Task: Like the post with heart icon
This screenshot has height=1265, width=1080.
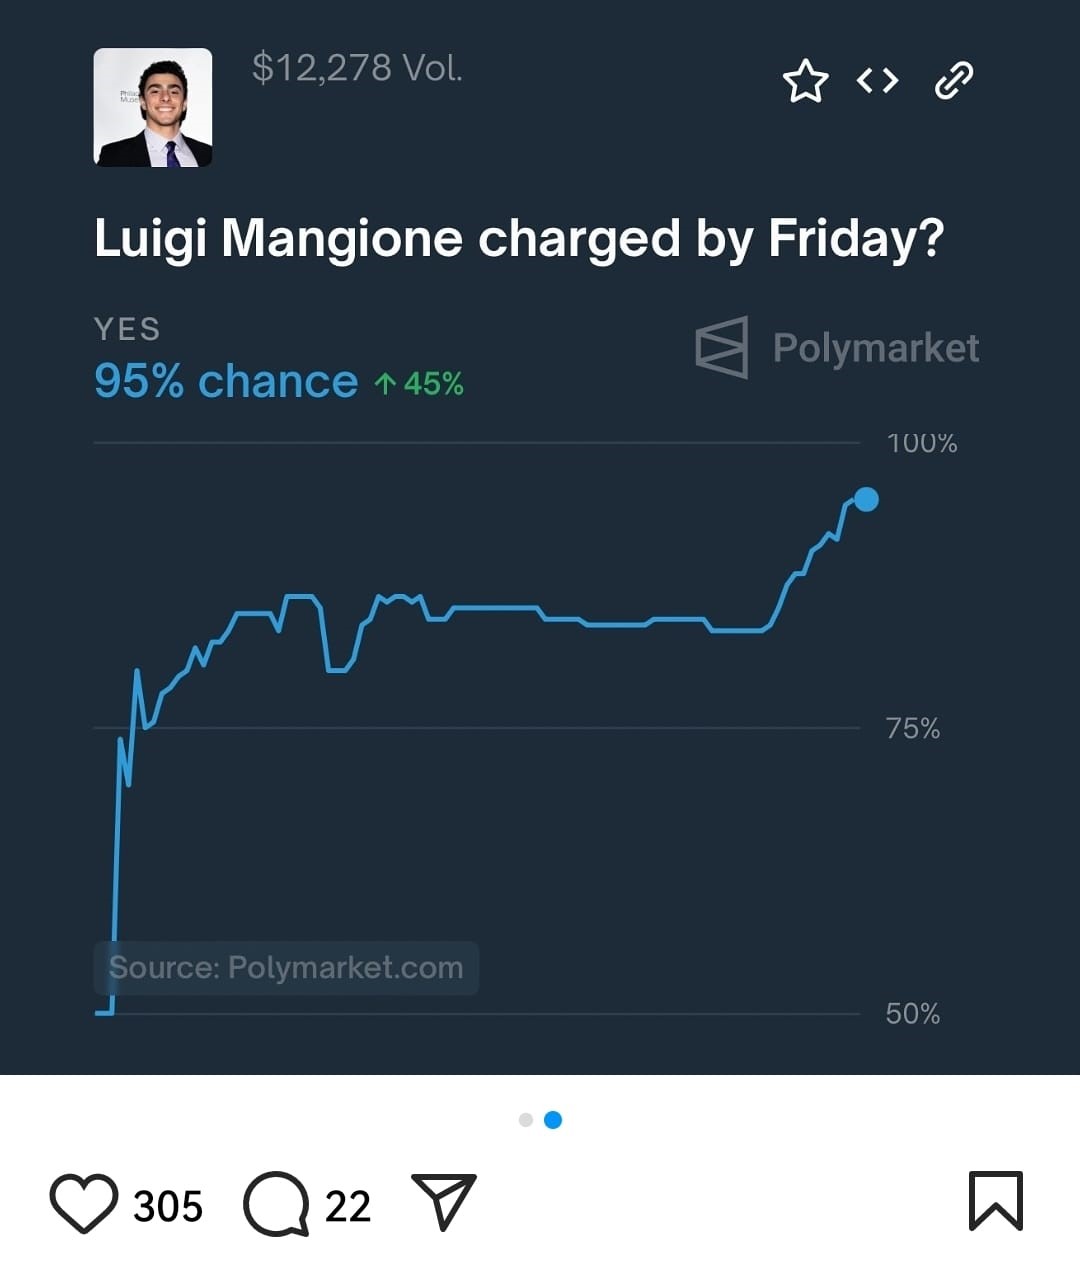Action: pyautogui.click(x=84, y=1203)
